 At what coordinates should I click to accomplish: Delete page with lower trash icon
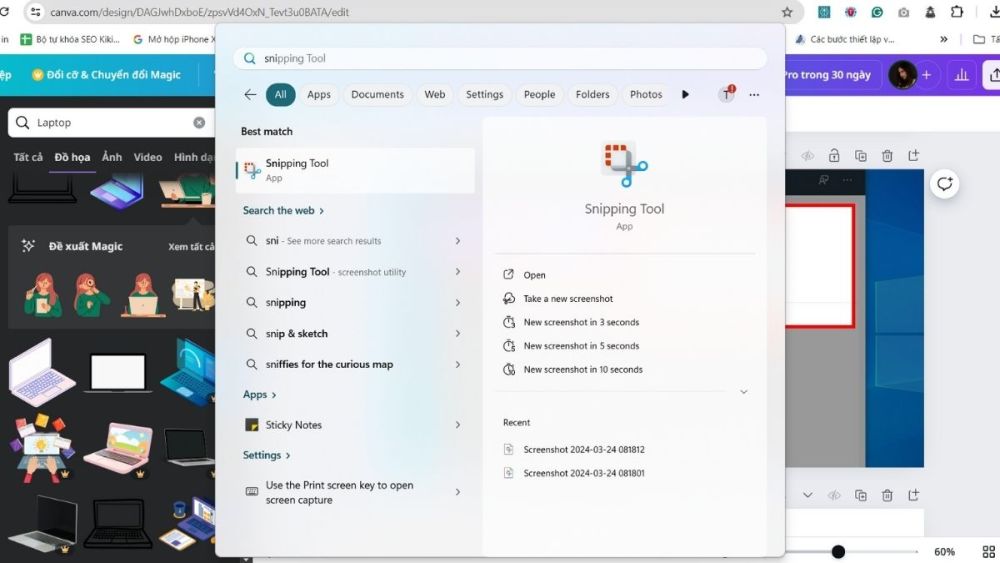click(x=887, y=495)
